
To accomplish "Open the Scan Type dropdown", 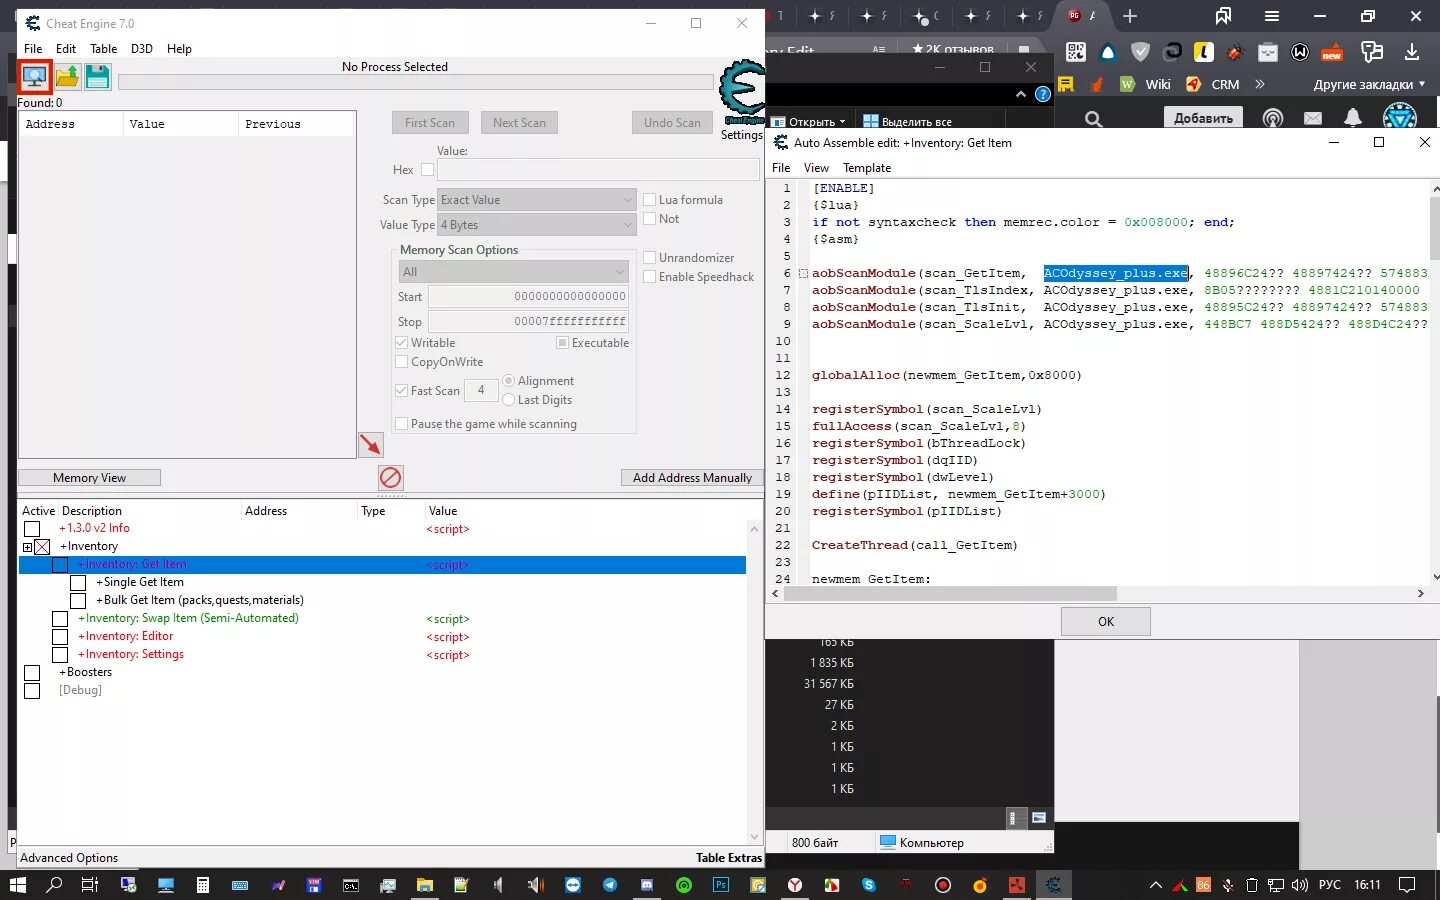I will click(537, 200).
